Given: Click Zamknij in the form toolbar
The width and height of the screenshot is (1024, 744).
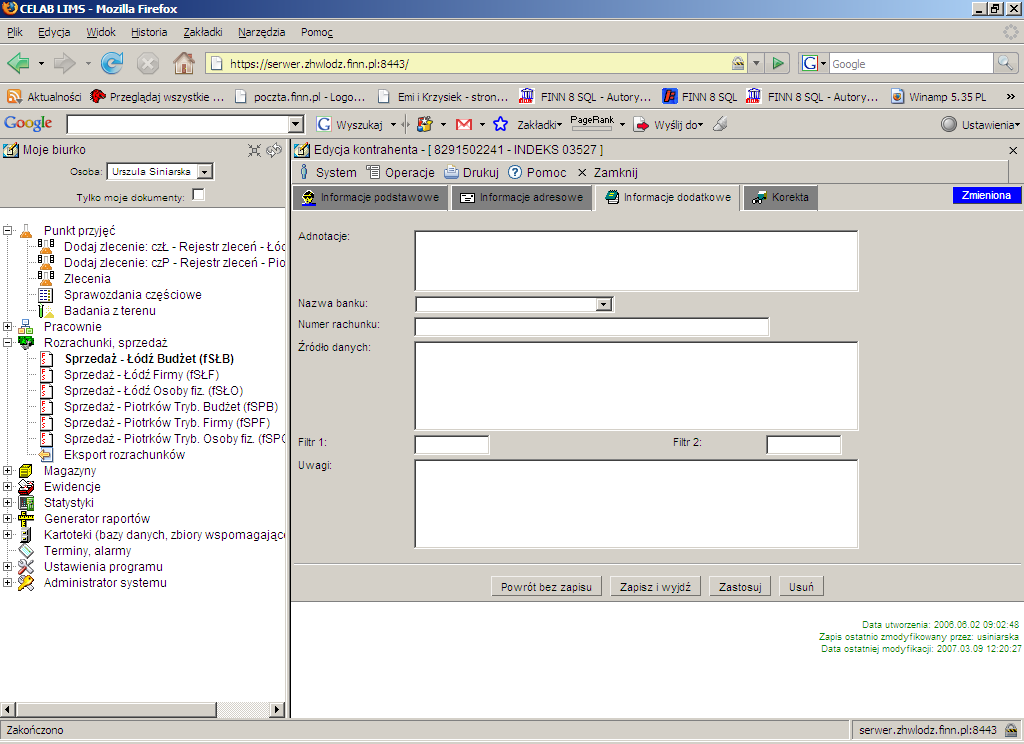Looking at the screenshot, I should pyautogui.click(x=607, y=172).
